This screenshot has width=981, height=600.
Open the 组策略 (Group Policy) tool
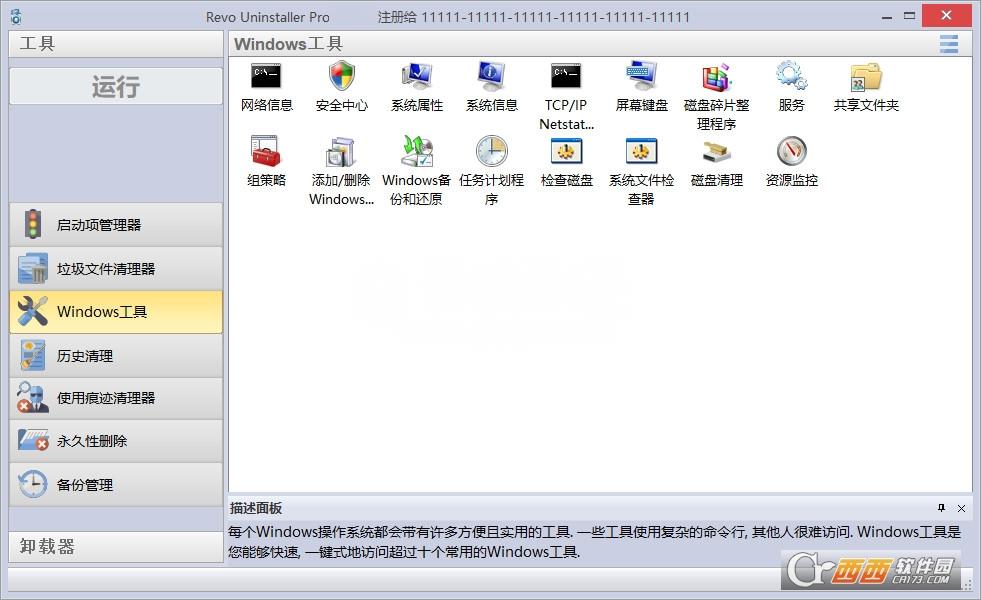[265, 158]
